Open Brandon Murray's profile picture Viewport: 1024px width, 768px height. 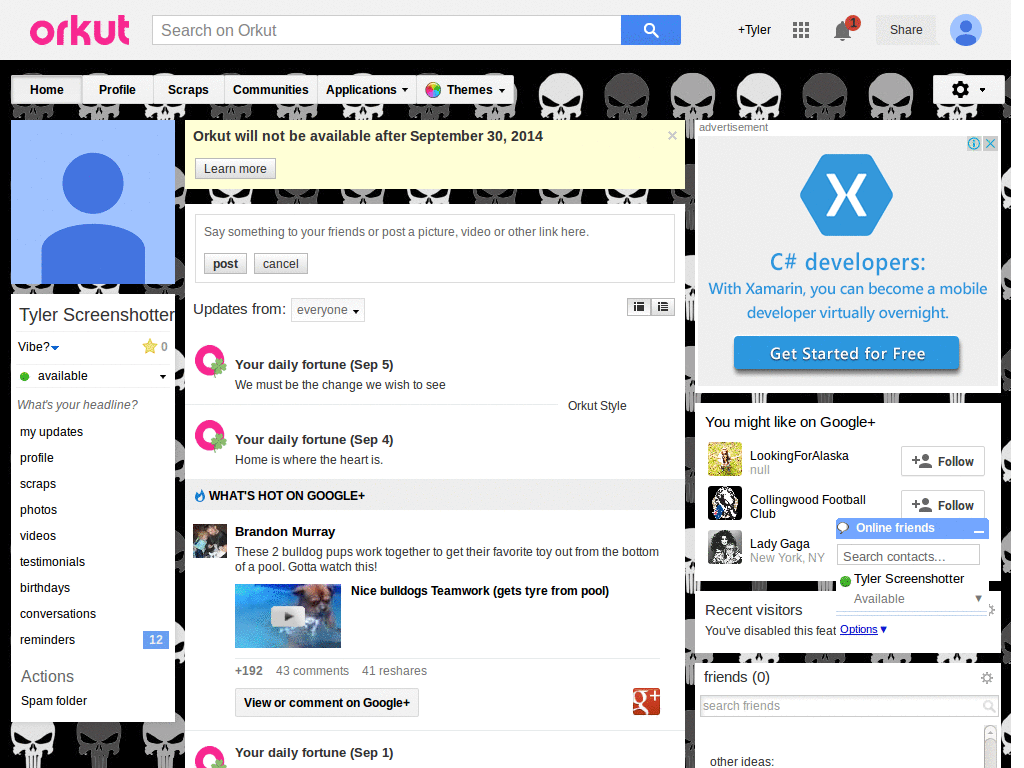tap(210, 541)
